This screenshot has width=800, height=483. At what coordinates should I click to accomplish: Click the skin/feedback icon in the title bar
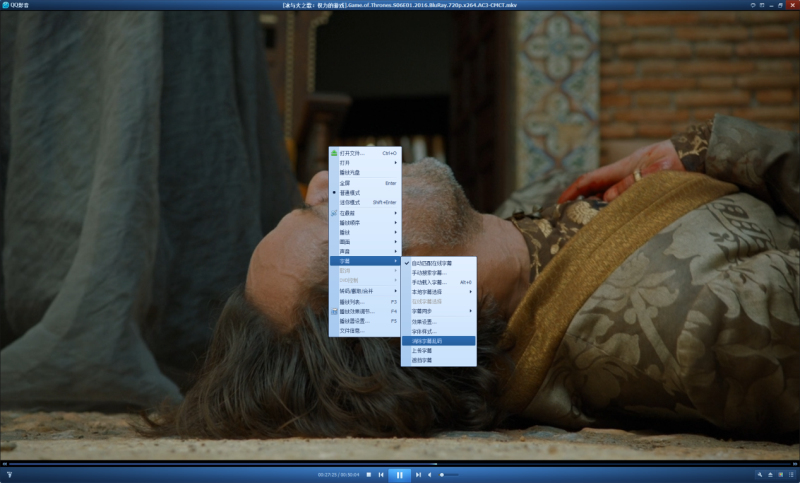(x=753, y=5)
